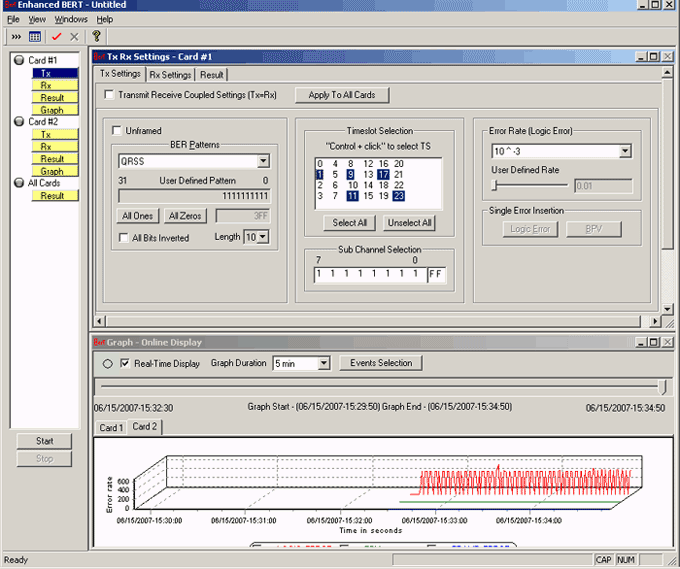Select the Card 2 graph tab

(144, 426)
